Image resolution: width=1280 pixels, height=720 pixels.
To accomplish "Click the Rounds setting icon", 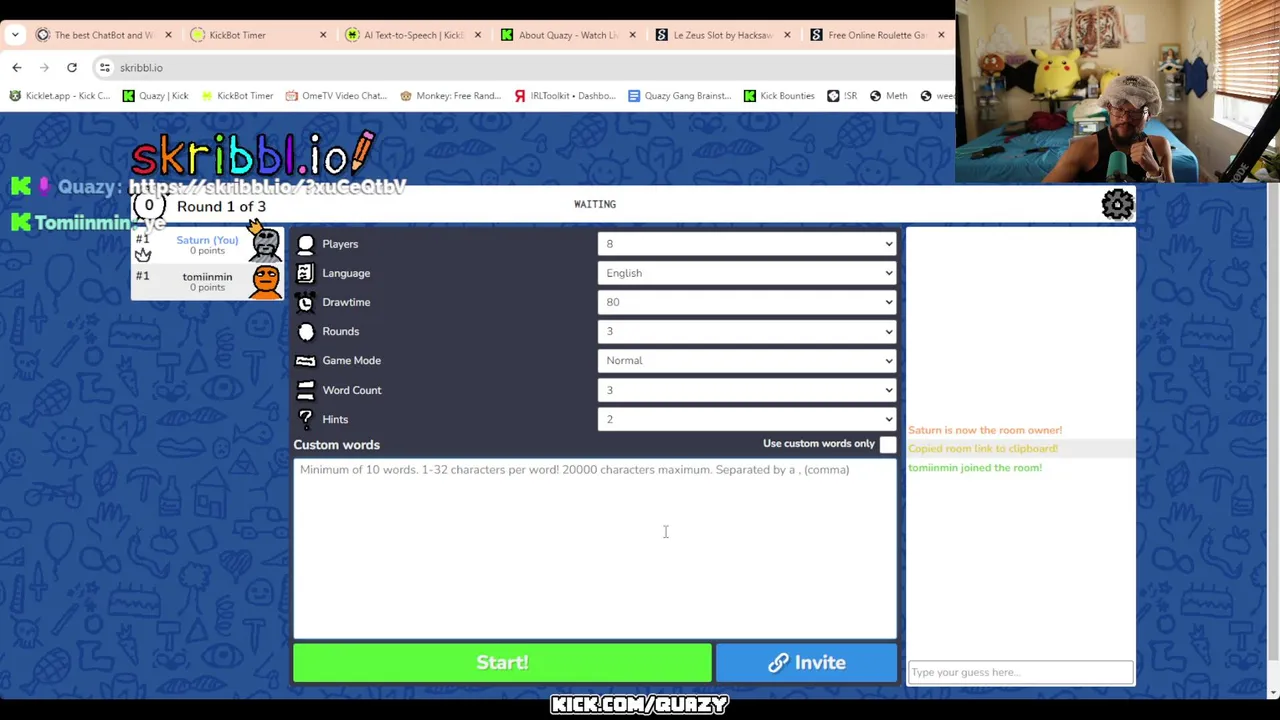I will (x=306, y=331).
